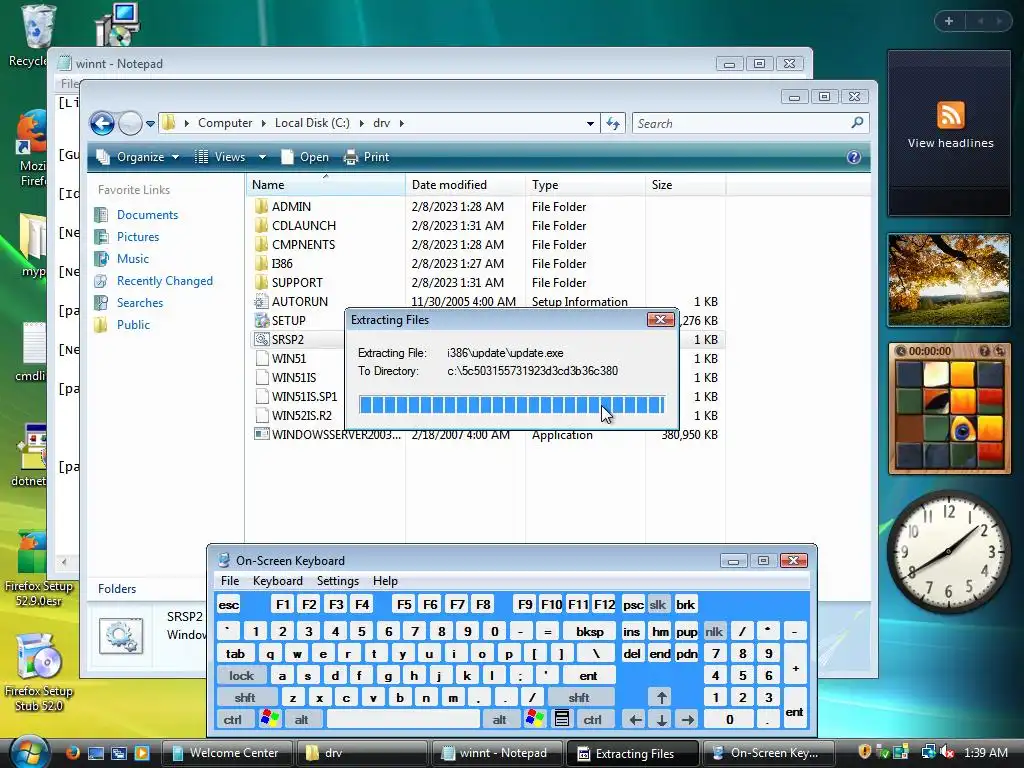Image resolution: width=1024 pixels, height=768 pixels.
Task: Sort by the Type column header
Action: pos(585,185)
